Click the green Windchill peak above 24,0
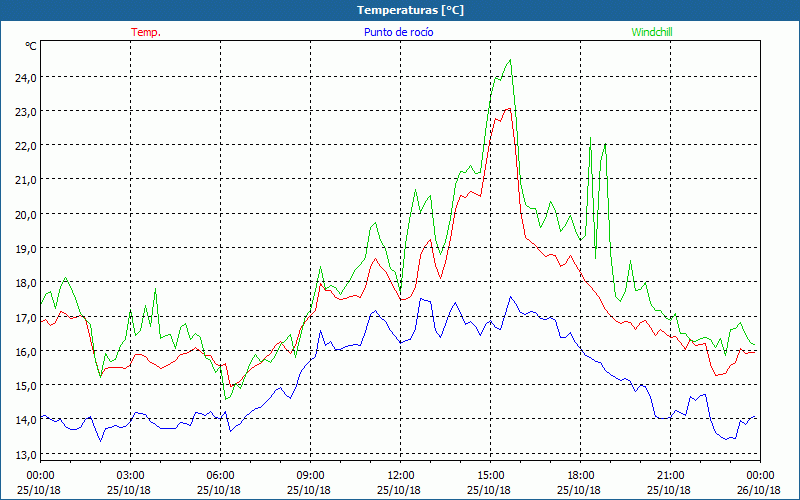This screenshot has height=500, width=800. point(510,61)
